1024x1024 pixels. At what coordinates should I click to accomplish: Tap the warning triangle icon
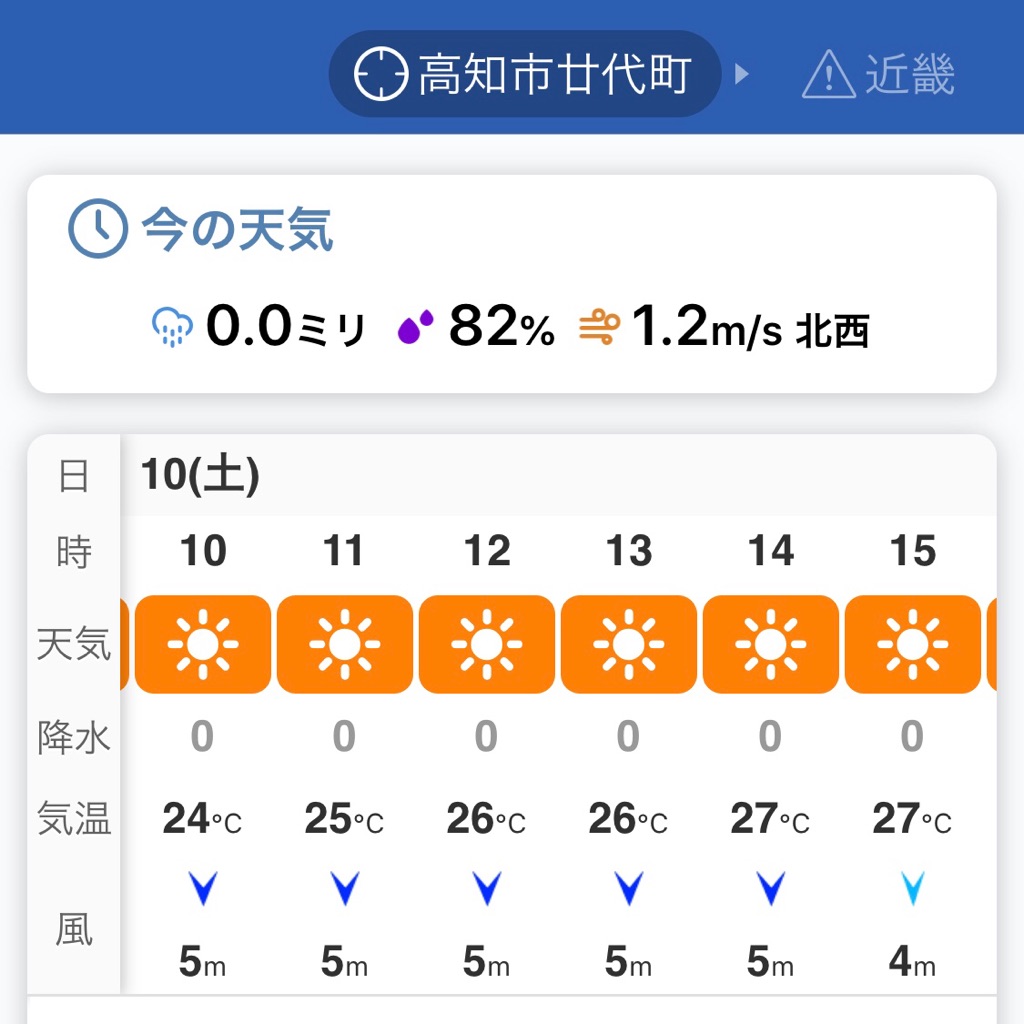click(x=829, y=75)
